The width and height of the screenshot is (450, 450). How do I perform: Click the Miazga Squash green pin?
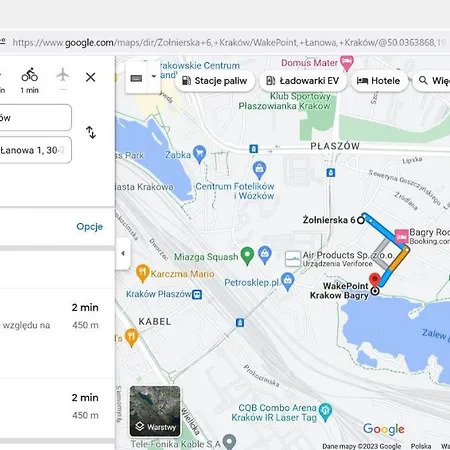247,256
